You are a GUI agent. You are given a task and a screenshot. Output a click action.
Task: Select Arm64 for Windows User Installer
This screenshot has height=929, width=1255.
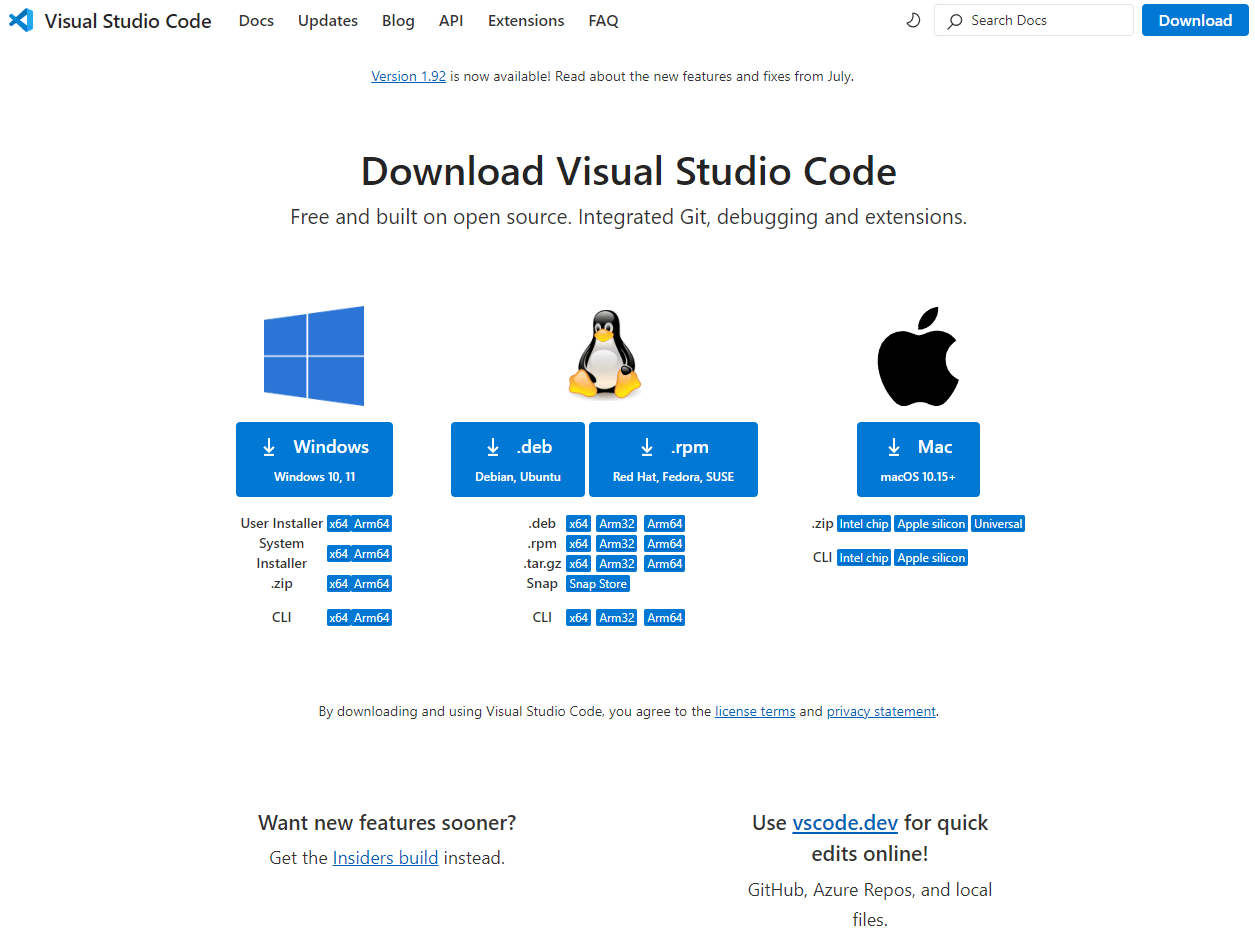click(x=371, y=524)
